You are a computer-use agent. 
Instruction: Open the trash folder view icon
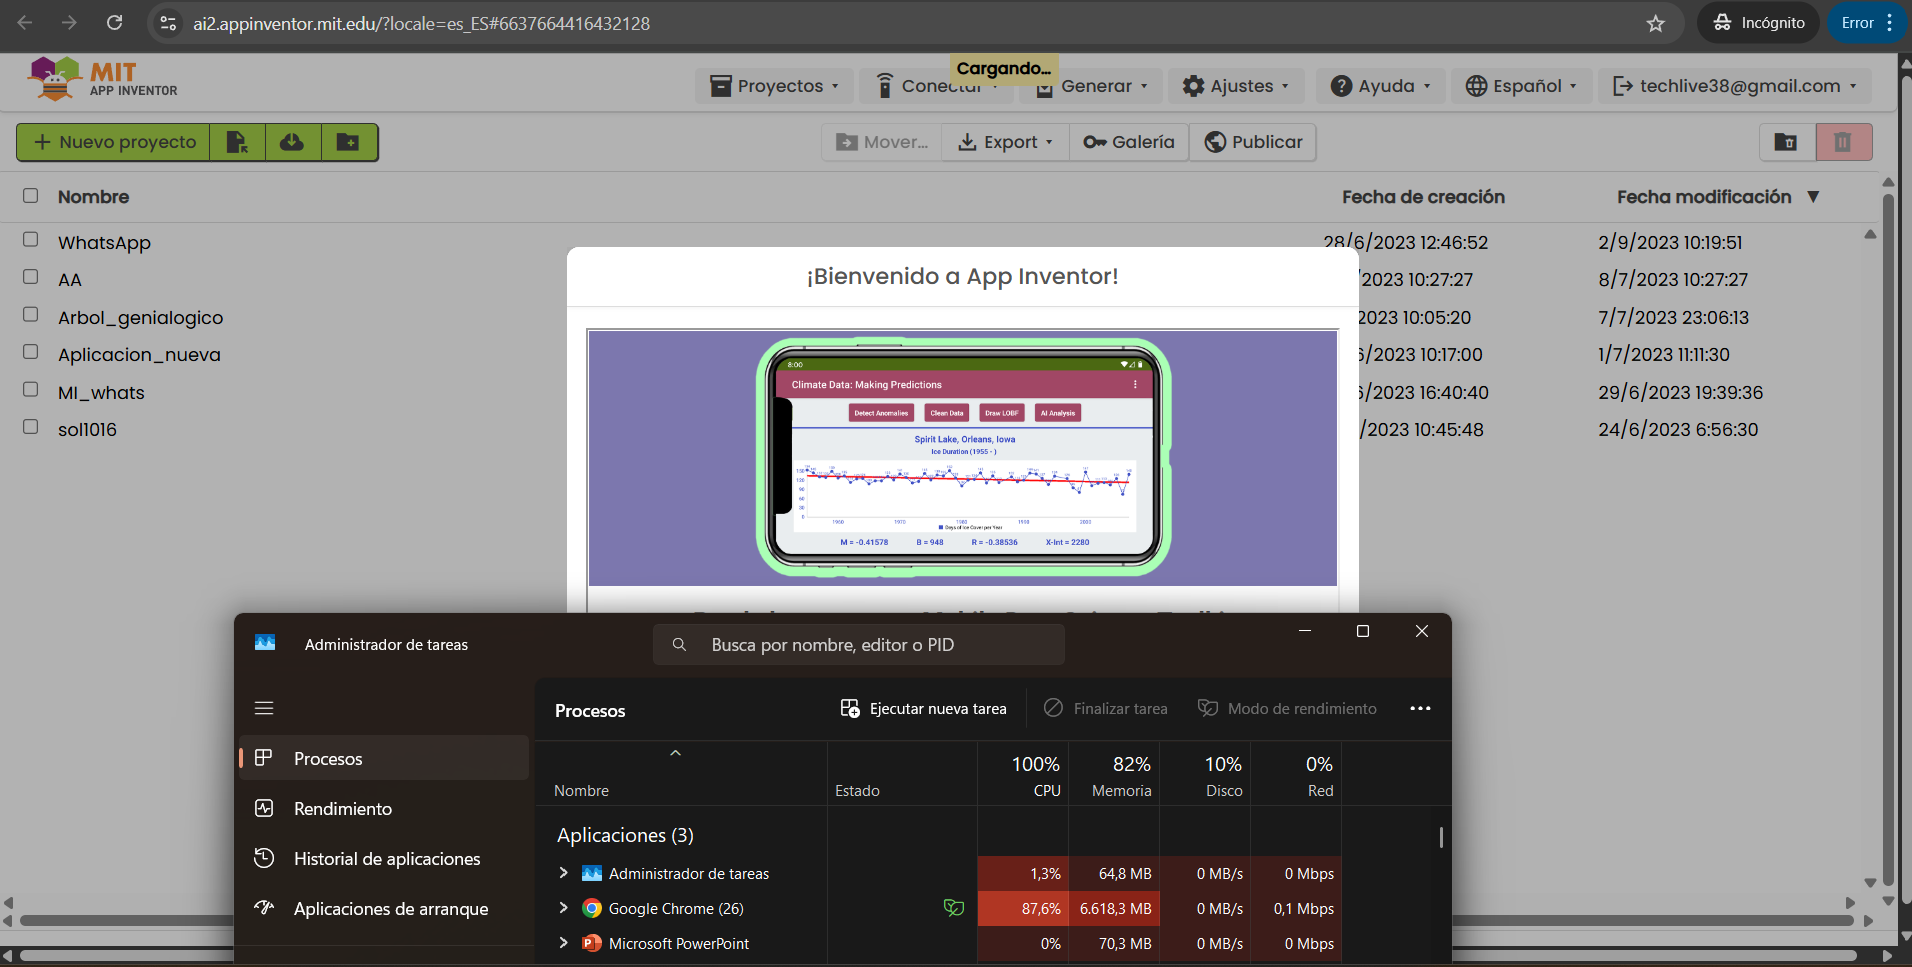click(x=1786, y=142)
